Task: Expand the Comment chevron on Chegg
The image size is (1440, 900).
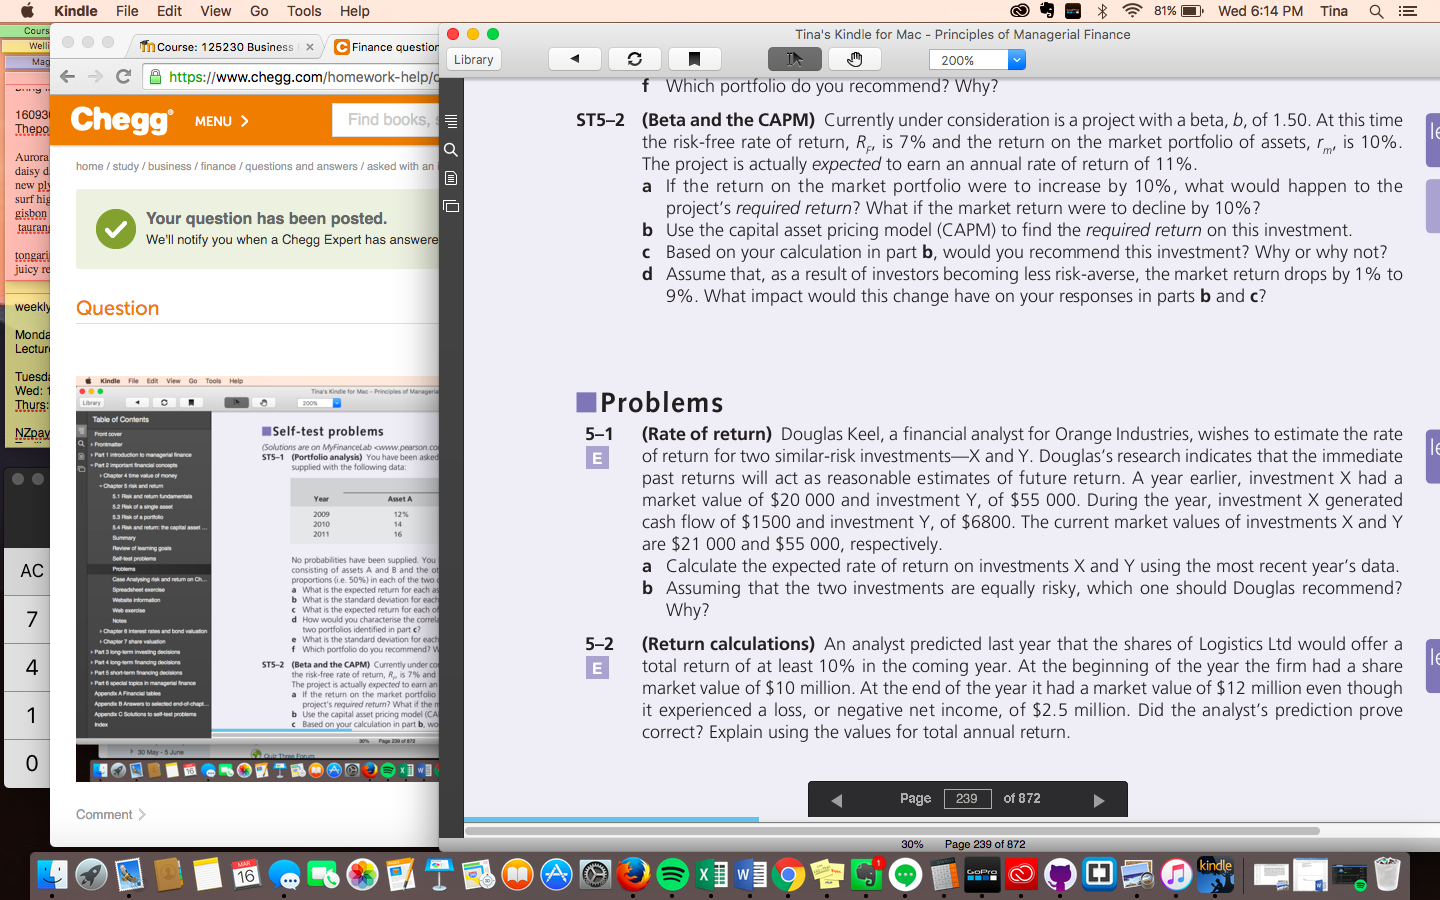Action: [141, 815]
